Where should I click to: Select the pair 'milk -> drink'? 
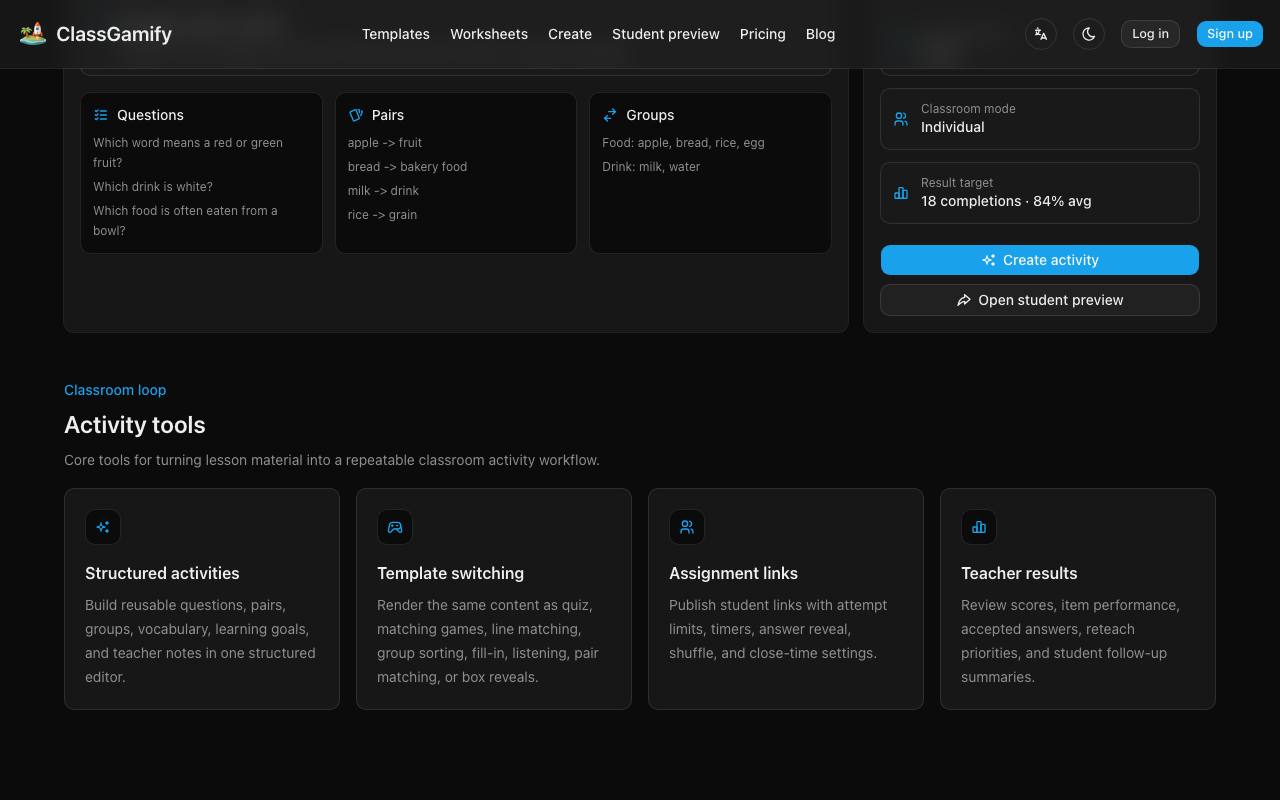pos(383,191)
